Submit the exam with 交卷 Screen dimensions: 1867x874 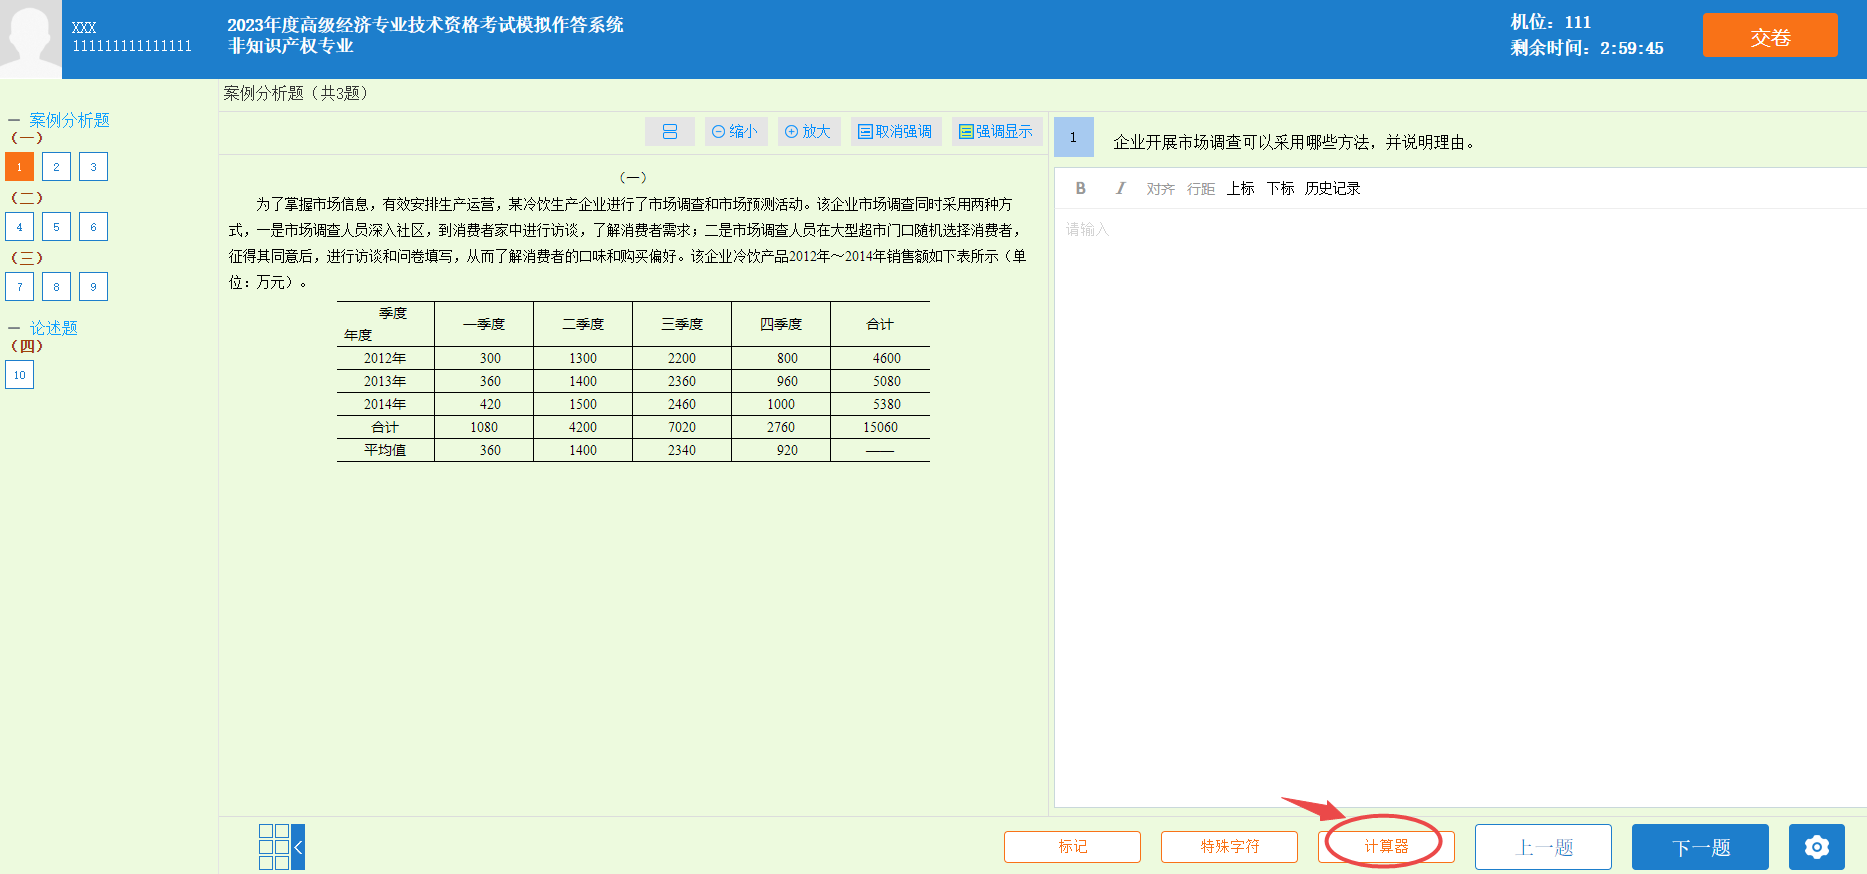(x=1769, y=37)
